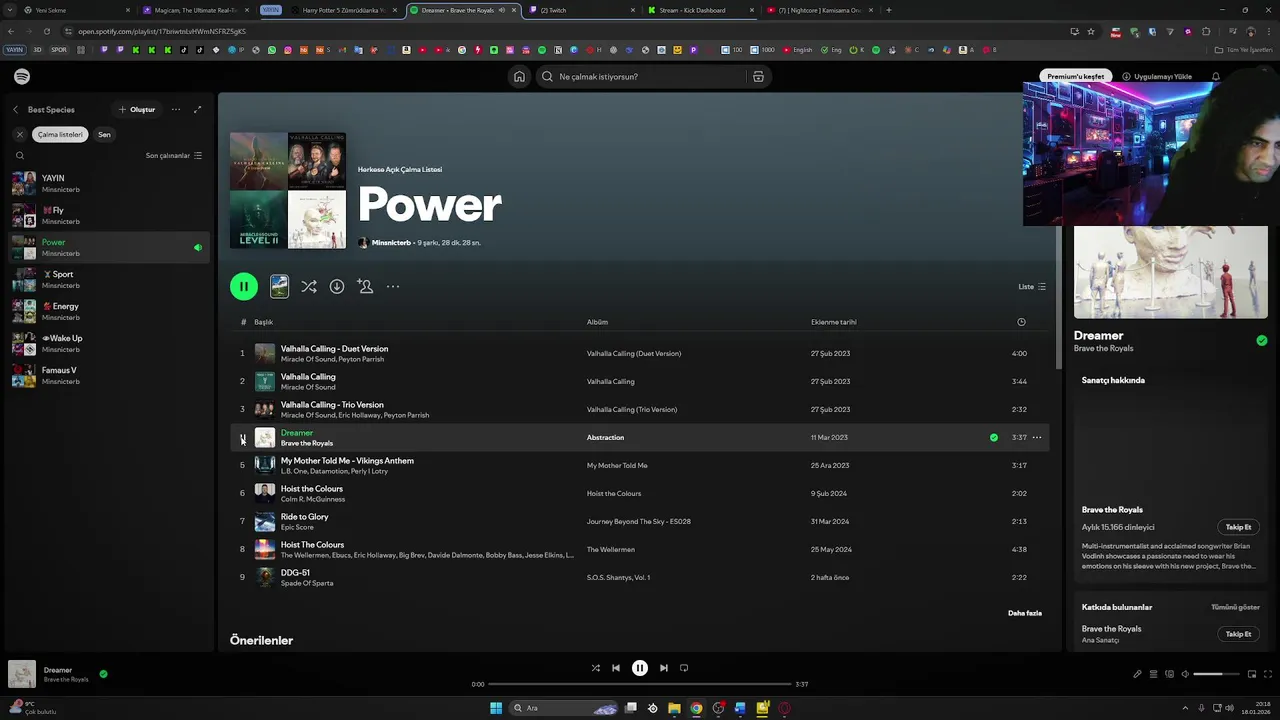Toggle shuffle in bottom player controls
Screen dimensions: 1280x720
pyautogui.click(x=596, y=668)
